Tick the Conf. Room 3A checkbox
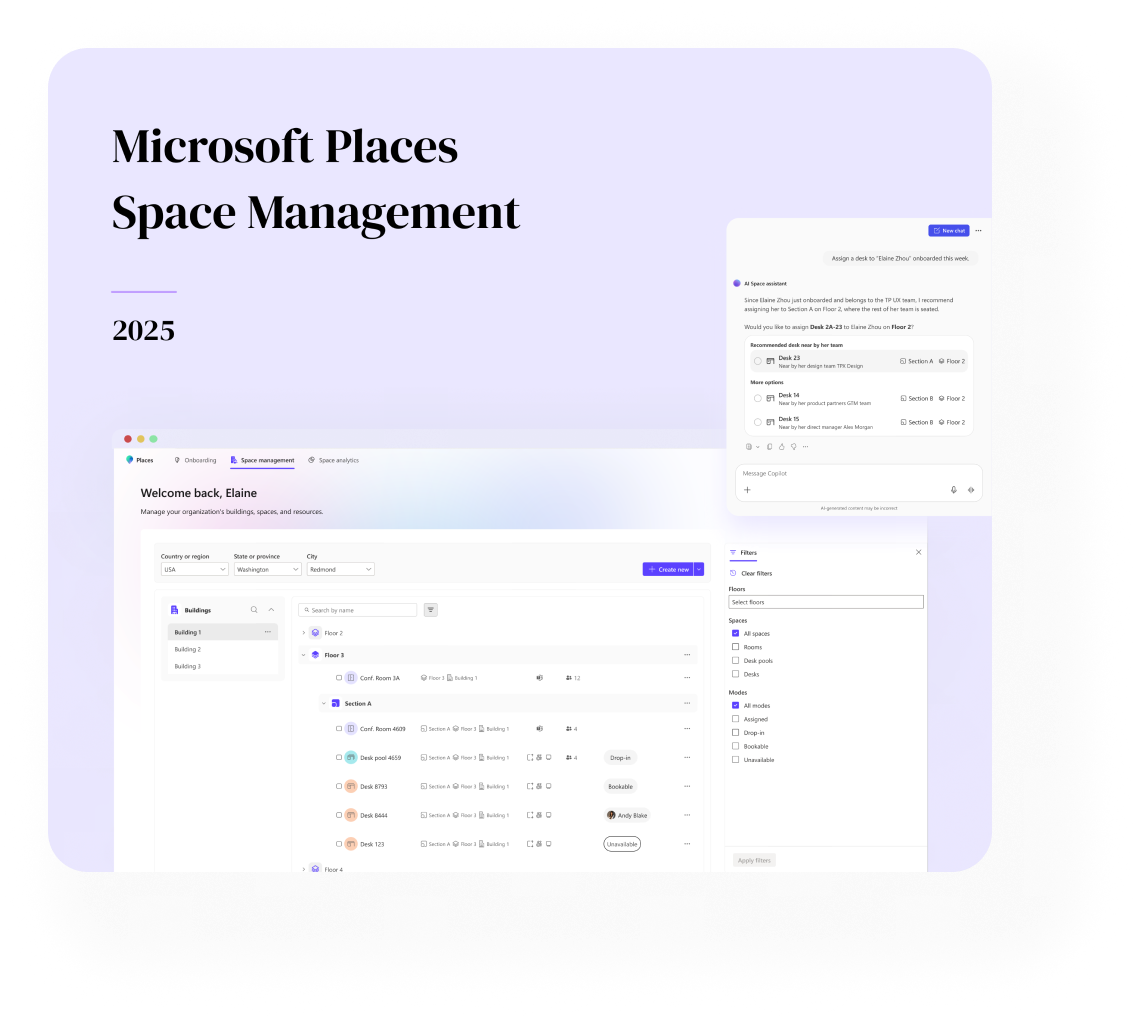Image resolution: width=1136 pixels, height=1016 pixels. [339, 678]
